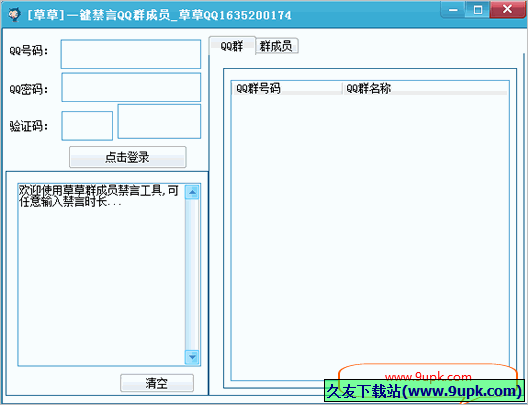
Task: Click the 清空 button
Action: click(157, 383)
